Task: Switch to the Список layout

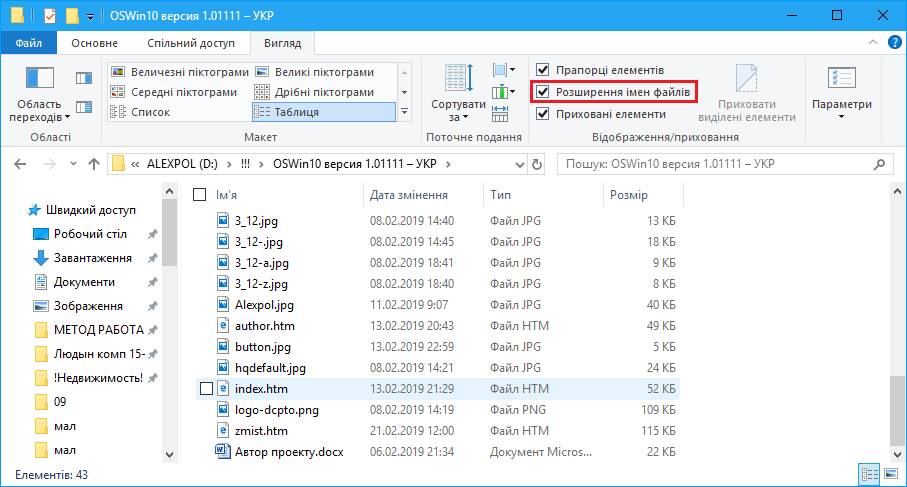Action: point(141,112)
